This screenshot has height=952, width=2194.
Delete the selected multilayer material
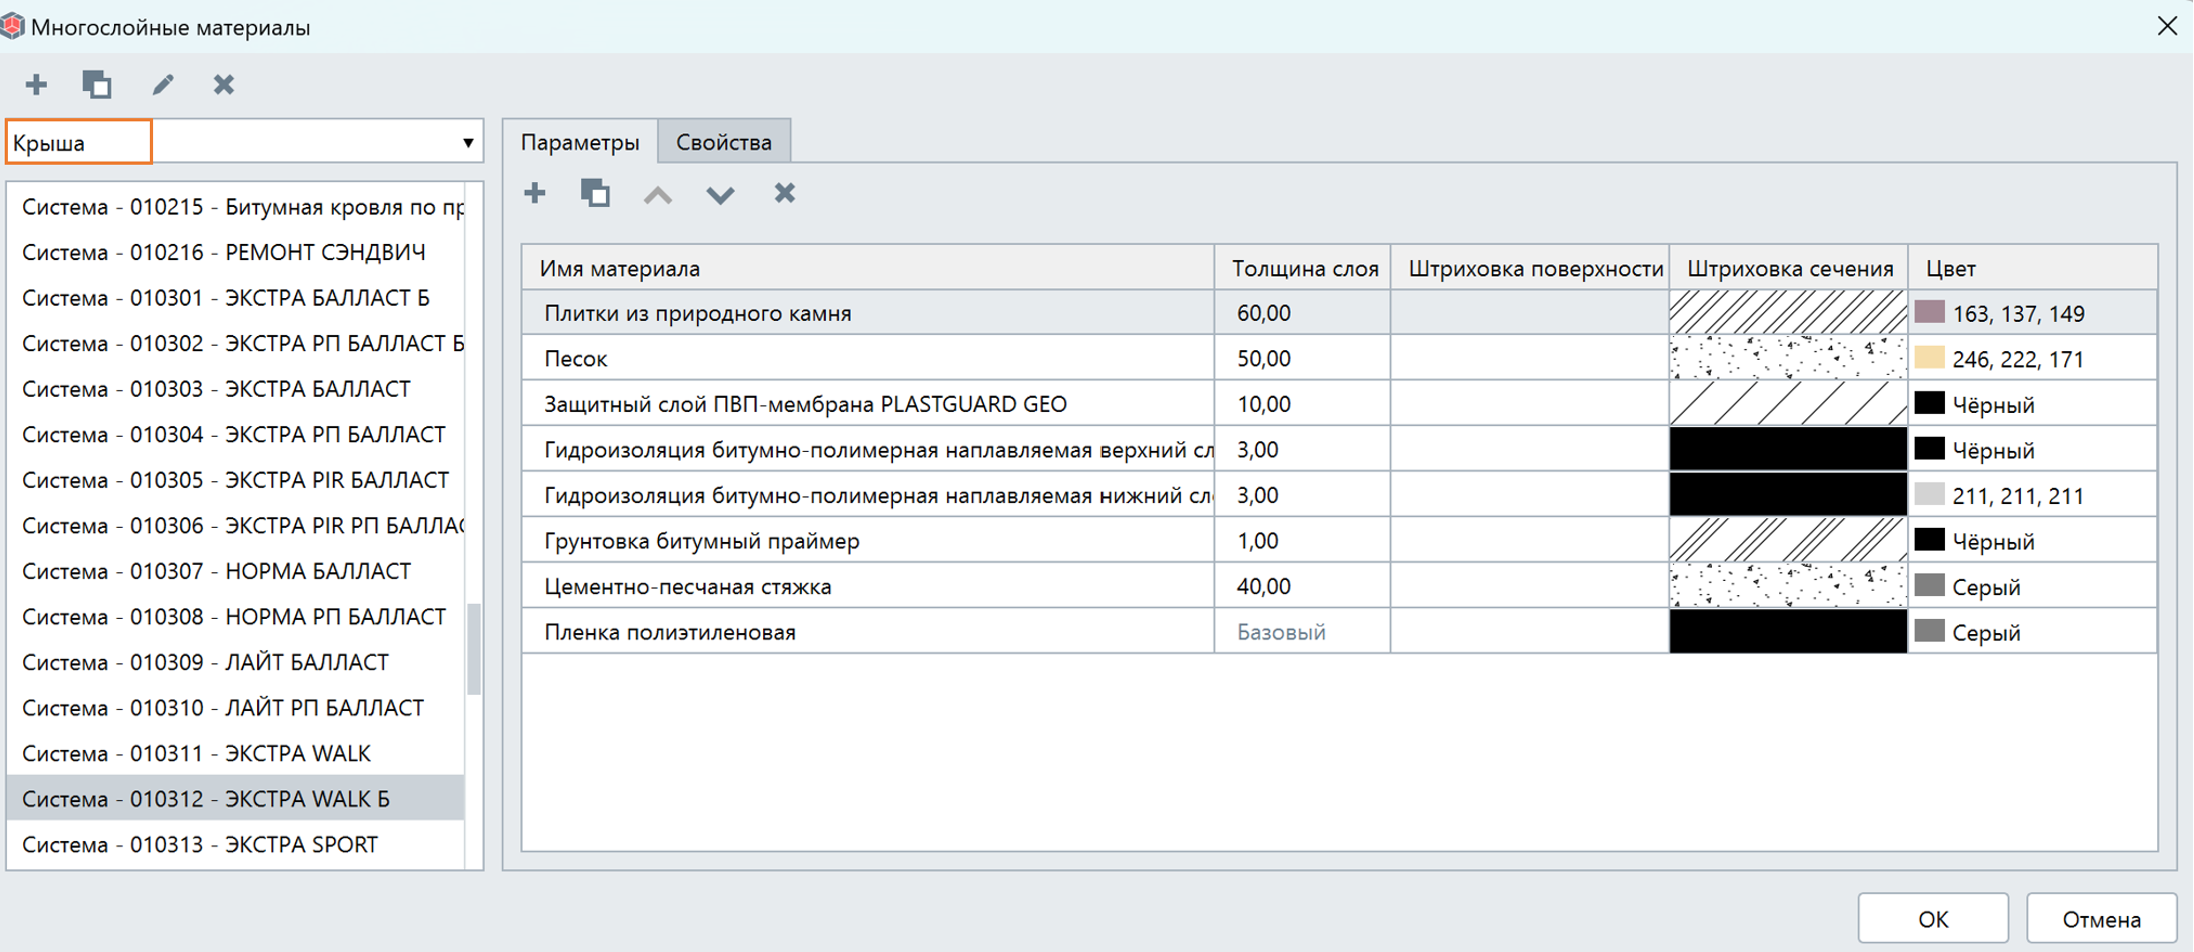coord(224,85)
